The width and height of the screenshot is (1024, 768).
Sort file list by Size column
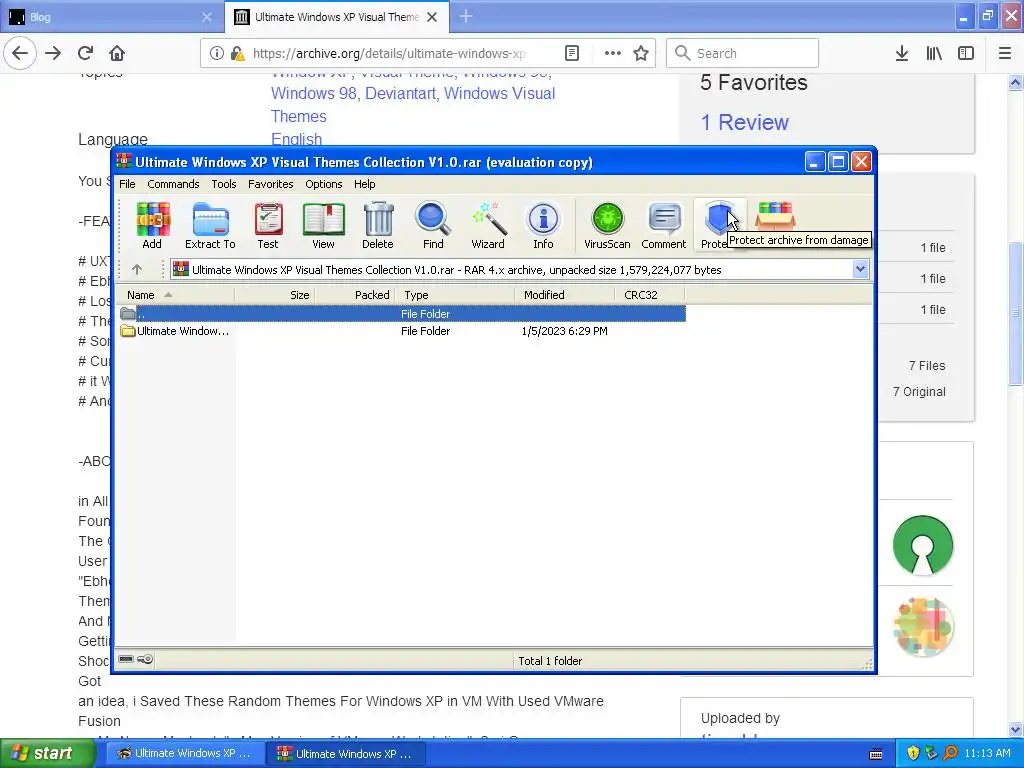(274, 295)
